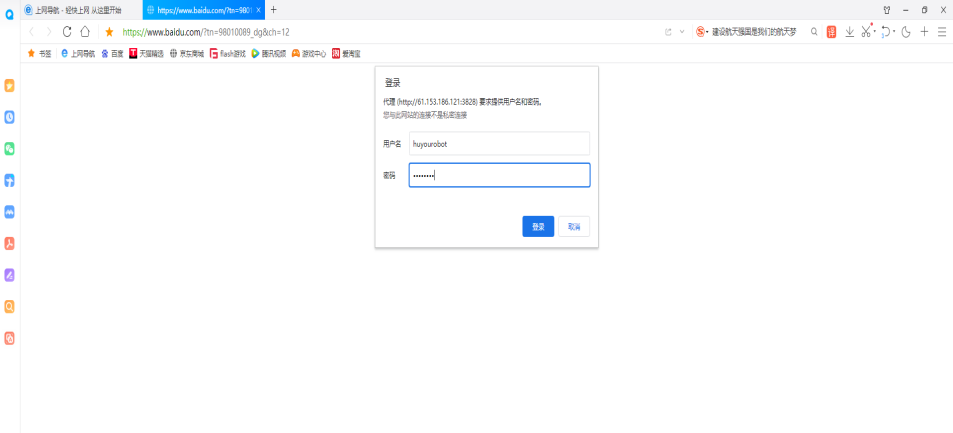Open the red PDF sidebar icon

pos(9,244)
